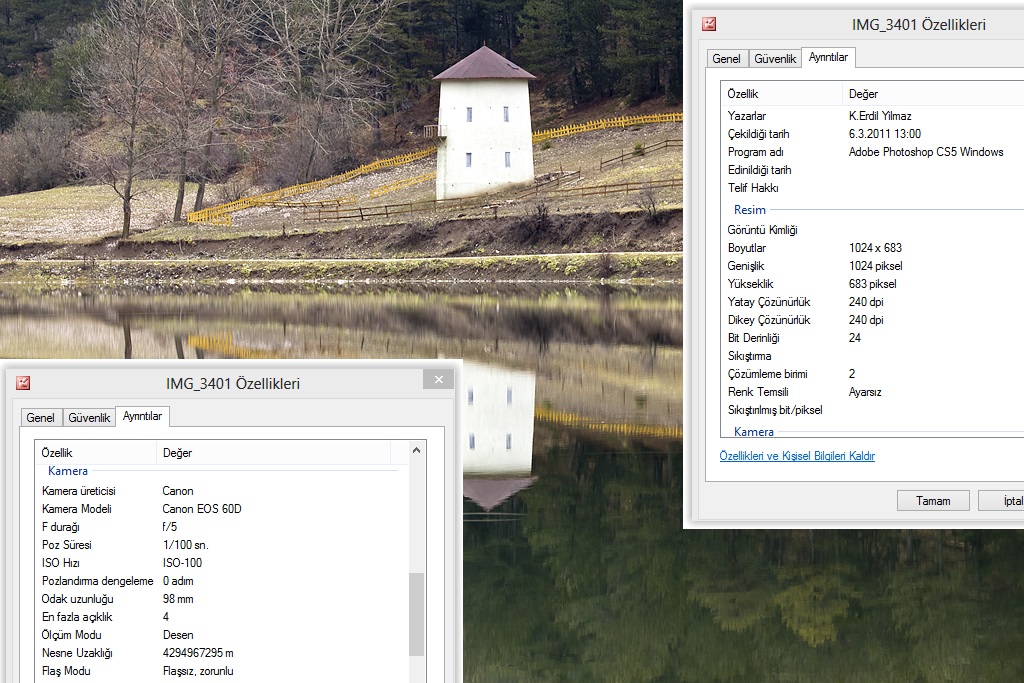Click the title bar icon of the camera details dialog

tap(23, 383)
